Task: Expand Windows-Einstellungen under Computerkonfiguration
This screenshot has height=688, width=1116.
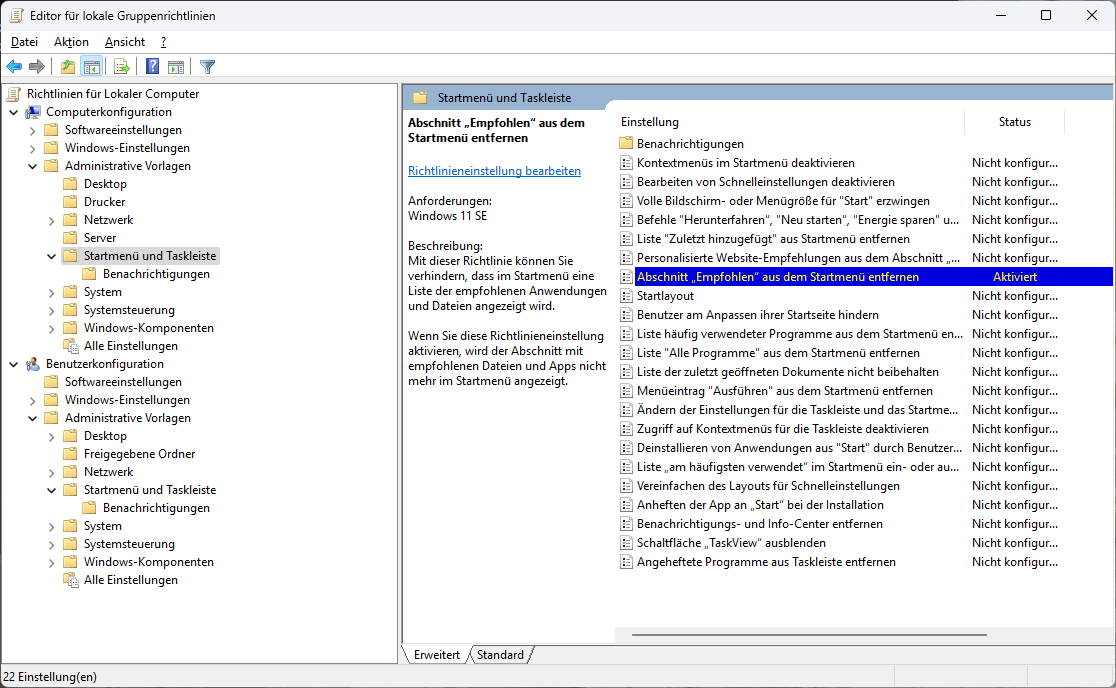Action: coord(33,149)
